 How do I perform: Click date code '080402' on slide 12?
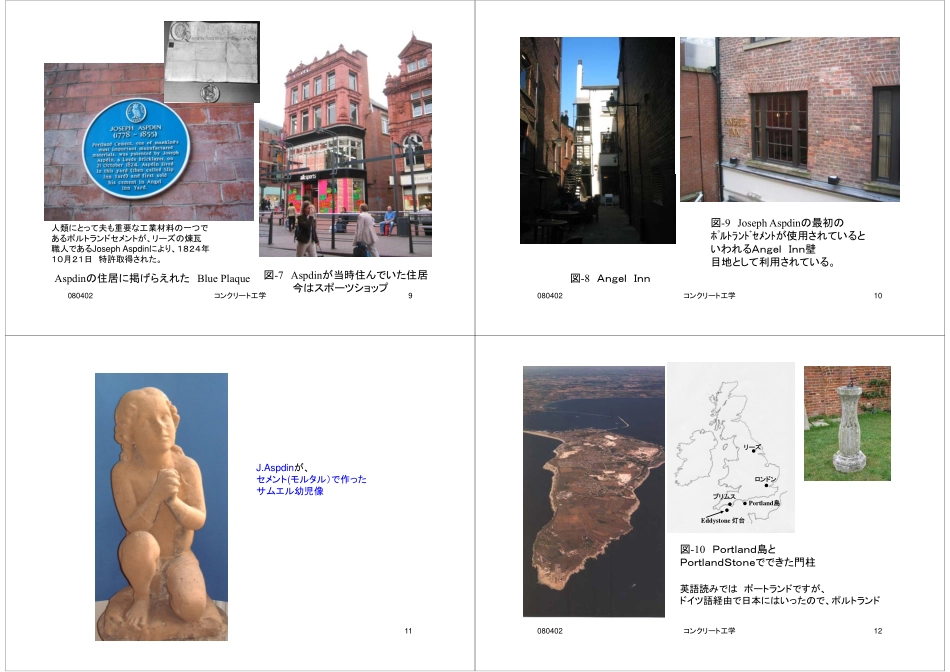(550, 631)
